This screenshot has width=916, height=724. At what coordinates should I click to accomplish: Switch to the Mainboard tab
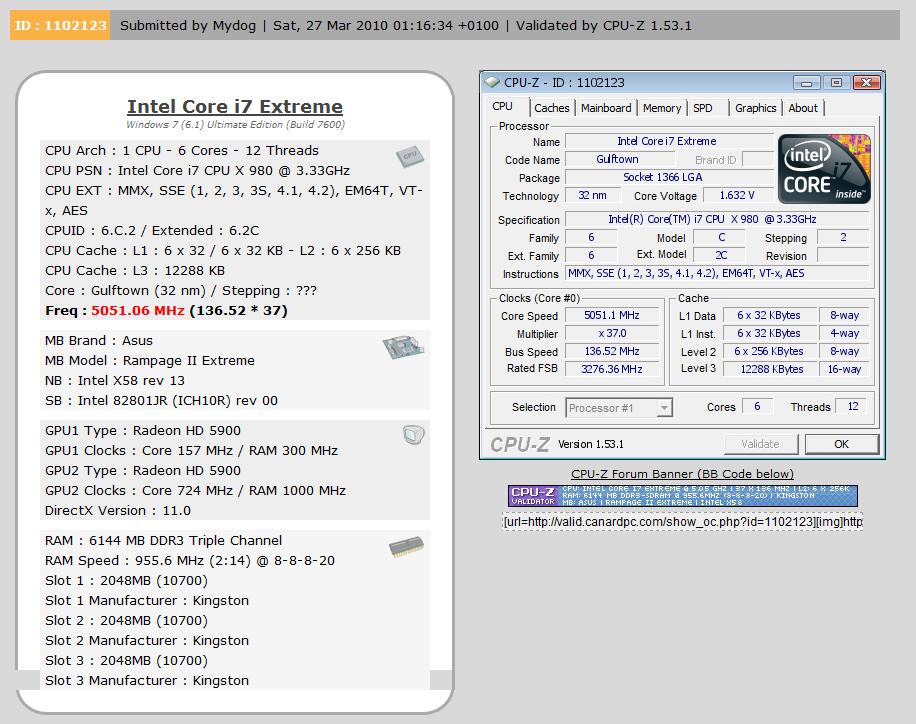pos(606,108)
